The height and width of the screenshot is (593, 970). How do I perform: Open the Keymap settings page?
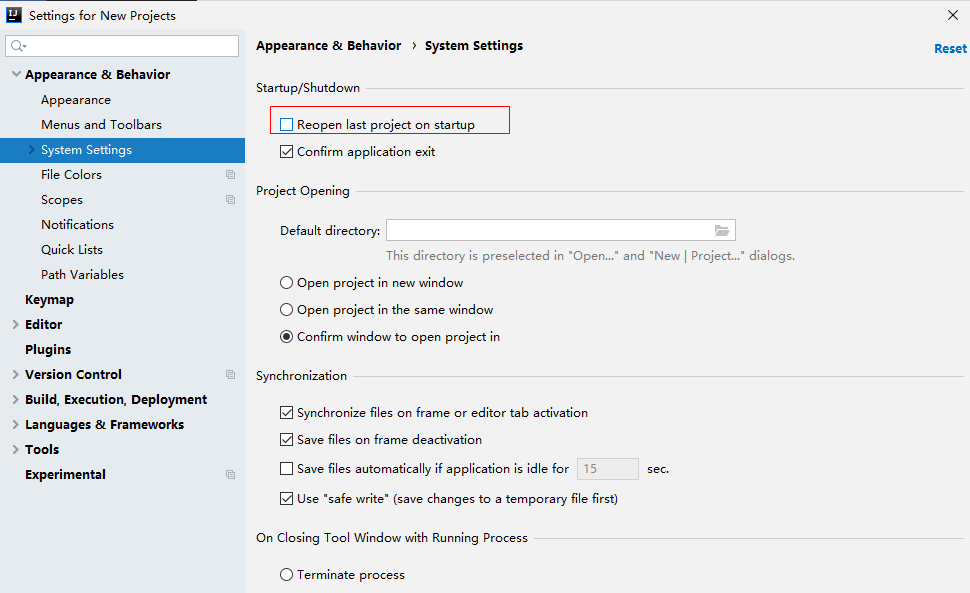49,300
